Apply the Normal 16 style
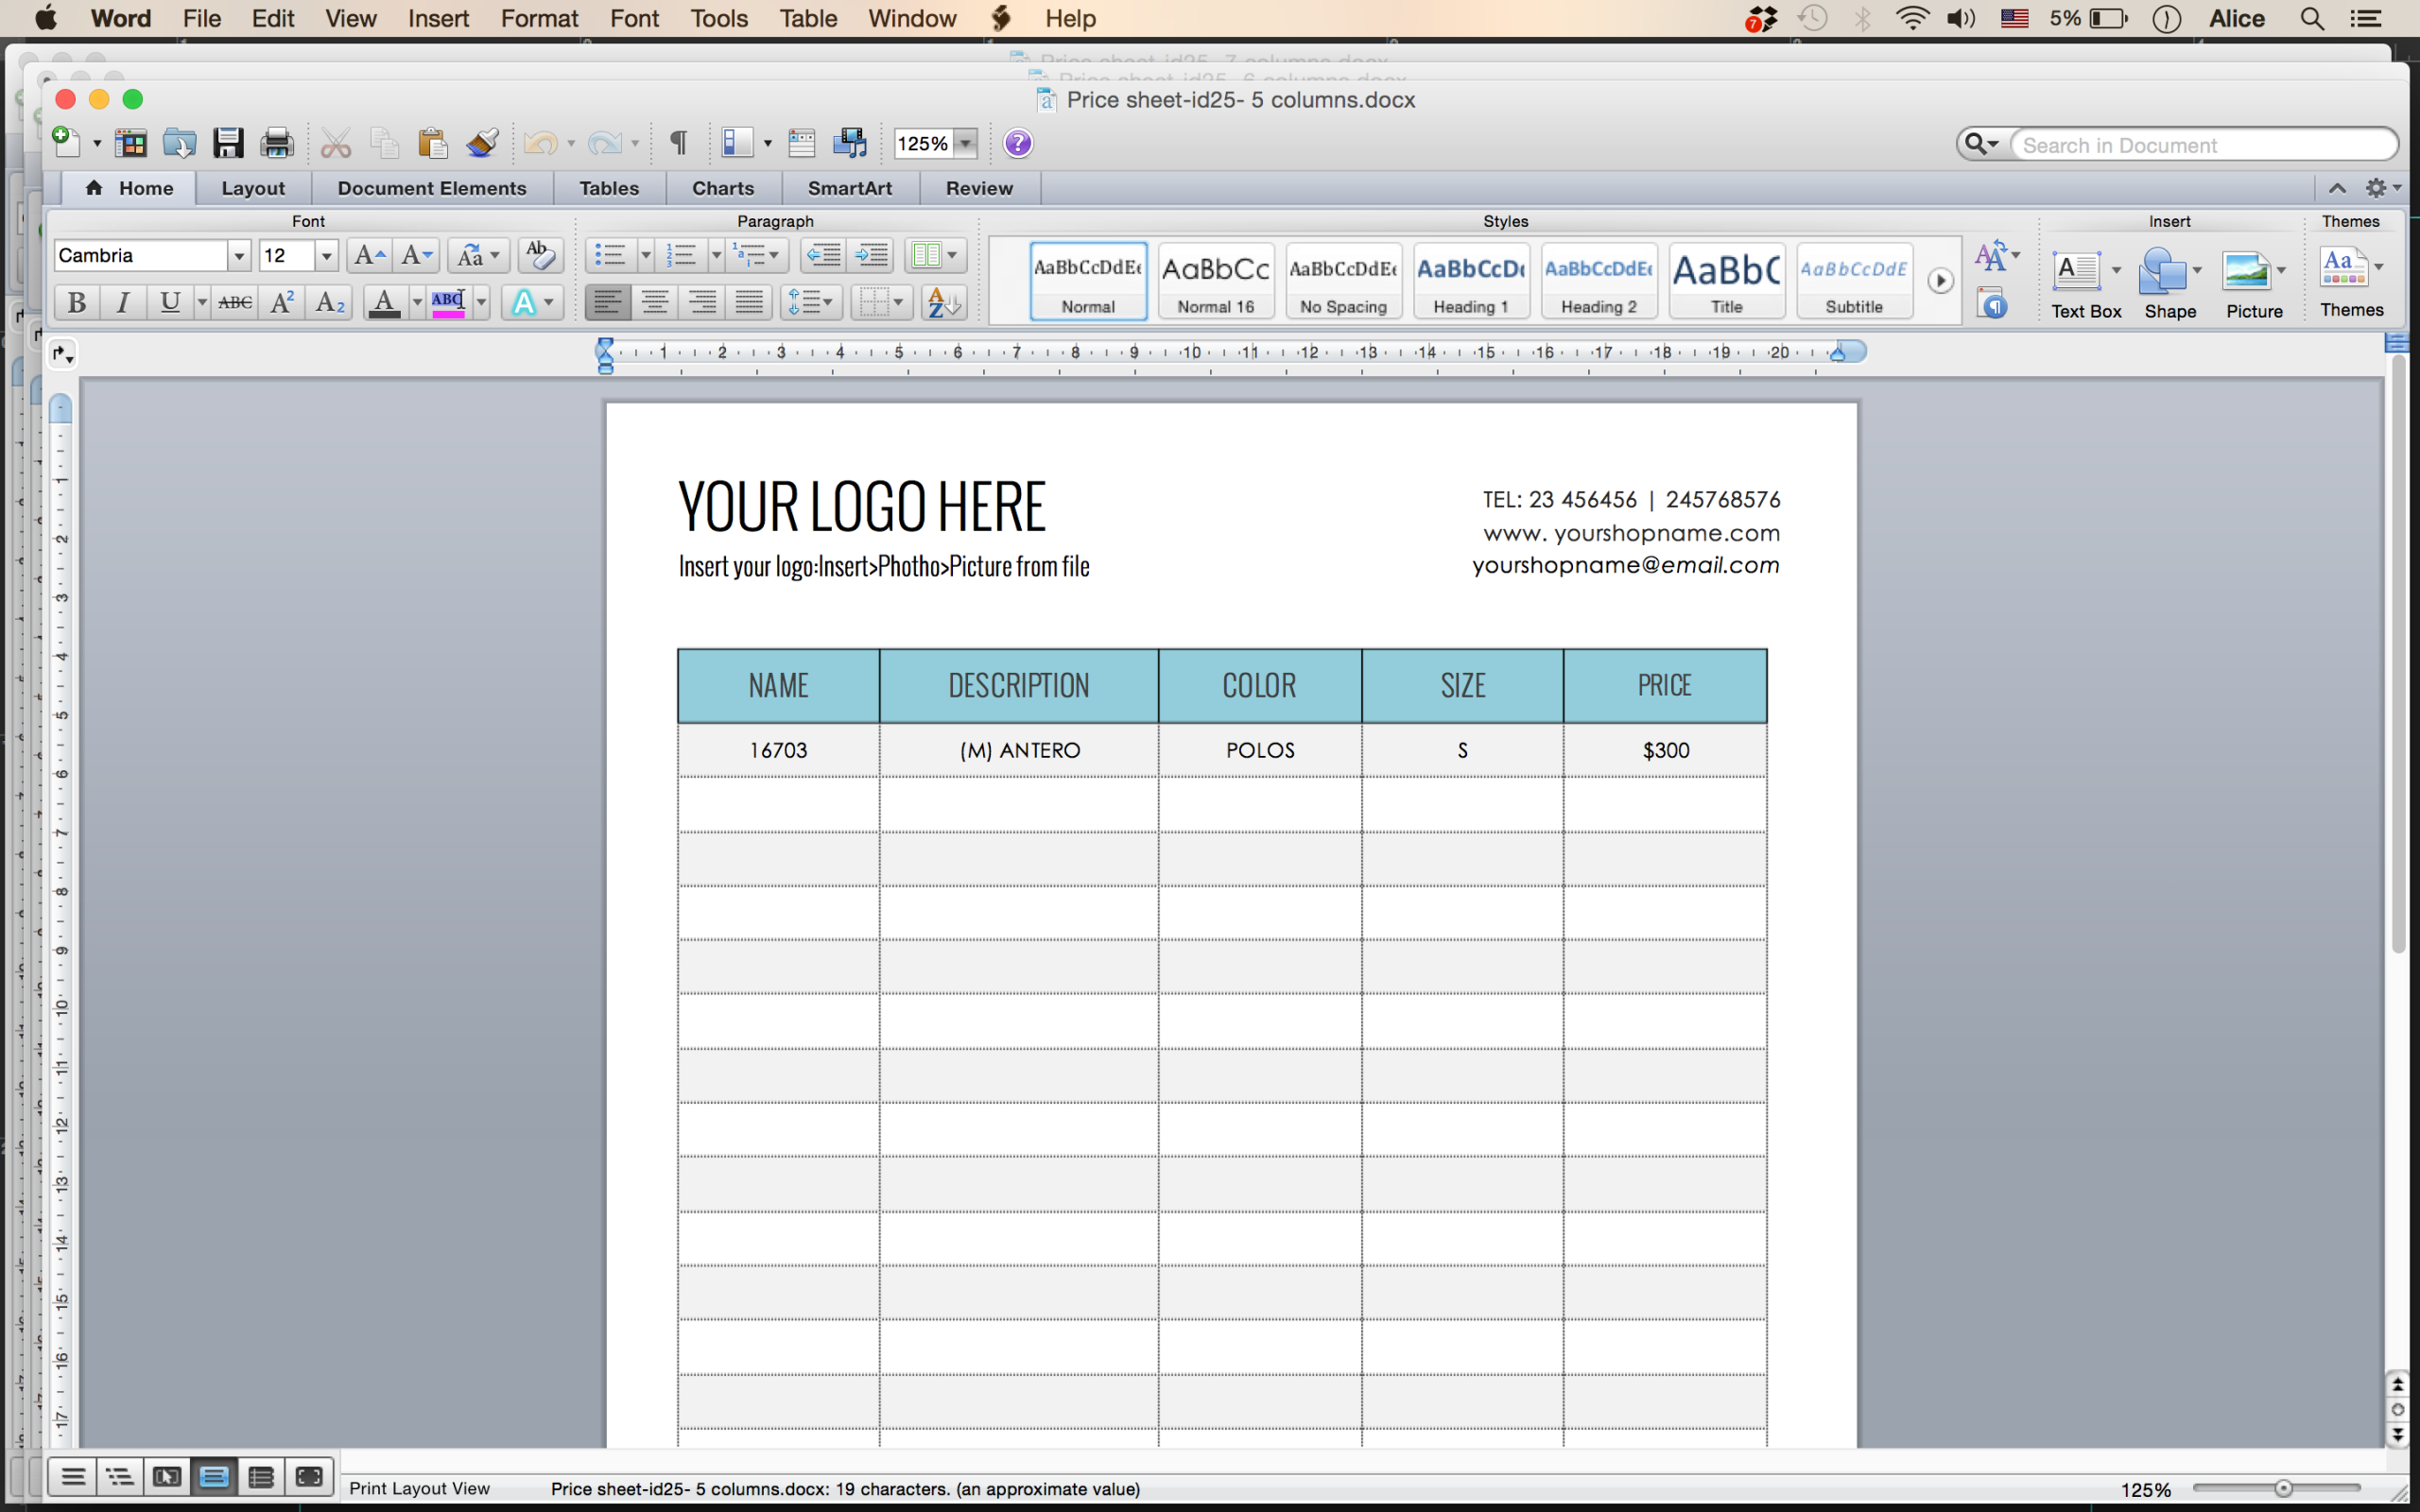This screenshot has width=2420, height=1512. click(1215, 281)
